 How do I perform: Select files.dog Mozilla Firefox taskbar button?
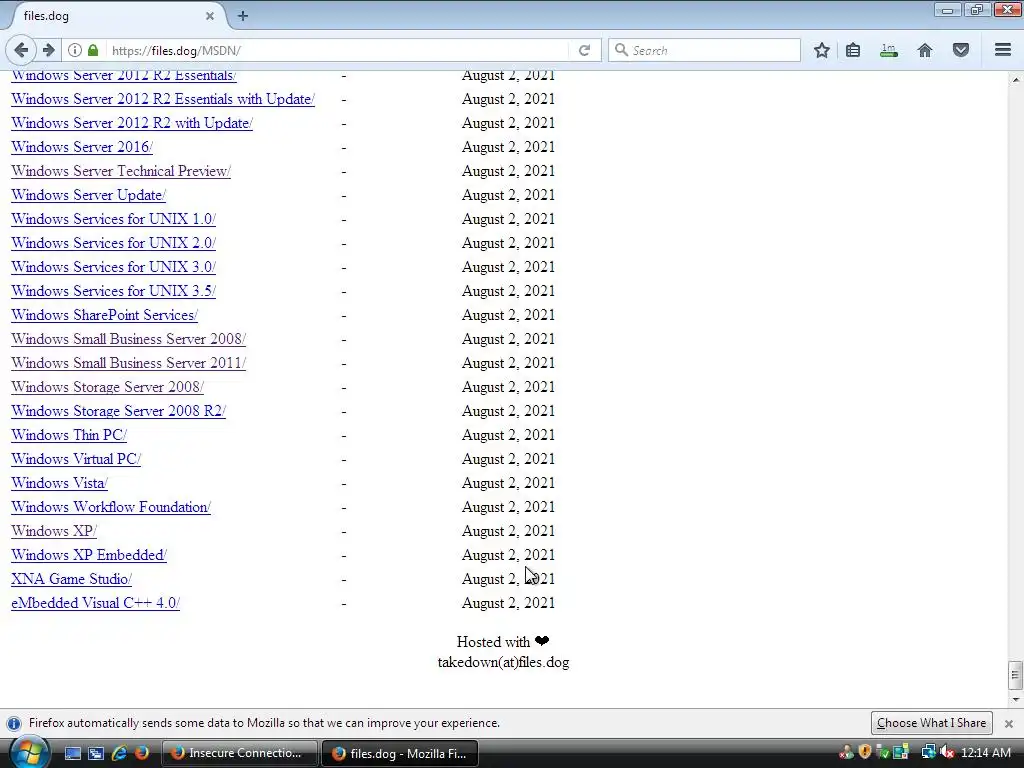coord(400,753)
